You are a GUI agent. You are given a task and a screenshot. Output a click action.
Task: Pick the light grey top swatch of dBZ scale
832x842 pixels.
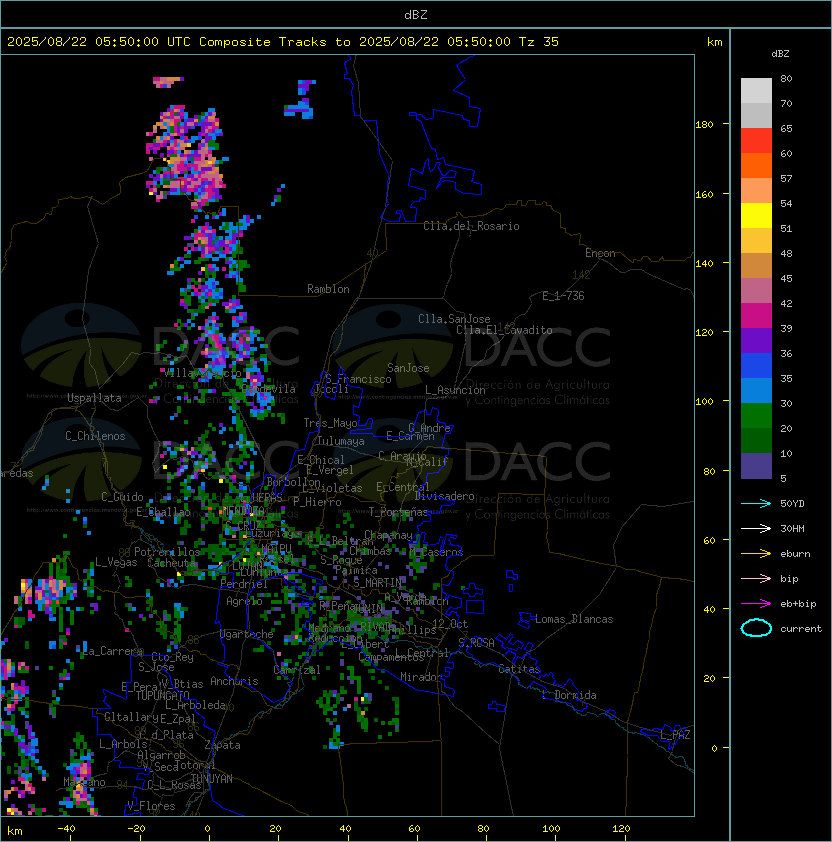756,90
